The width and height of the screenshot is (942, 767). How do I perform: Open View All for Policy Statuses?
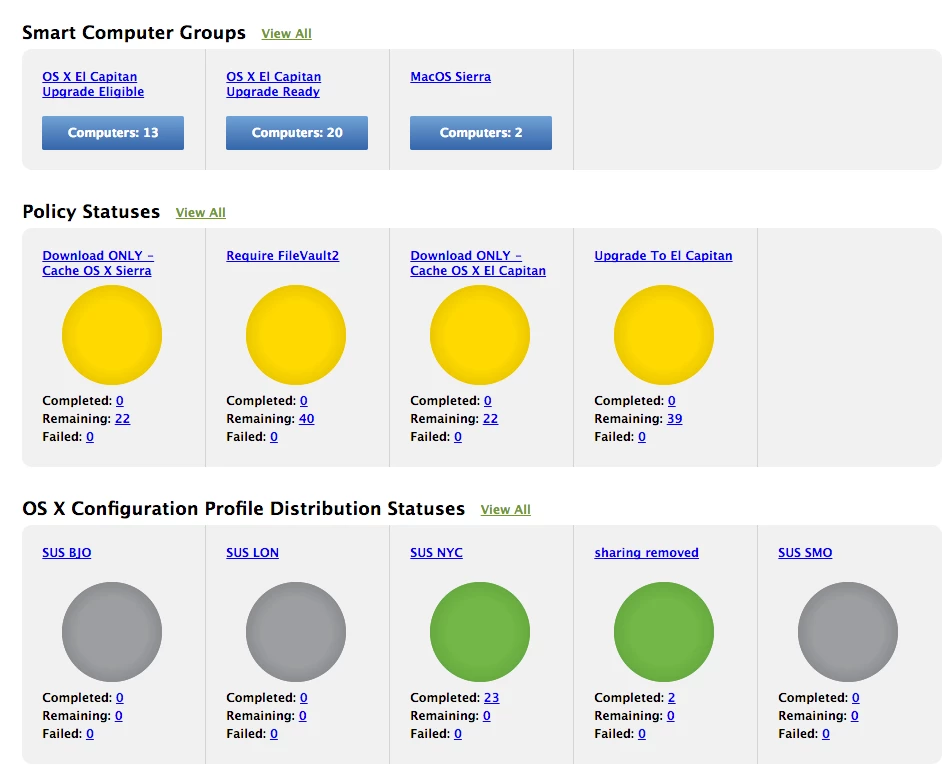[x=201, y=213]
